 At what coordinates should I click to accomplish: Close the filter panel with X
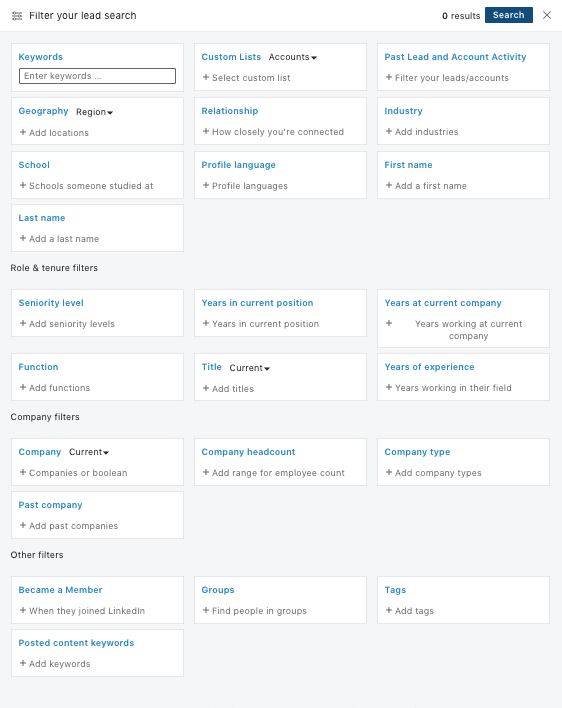(x=547, y=15)
